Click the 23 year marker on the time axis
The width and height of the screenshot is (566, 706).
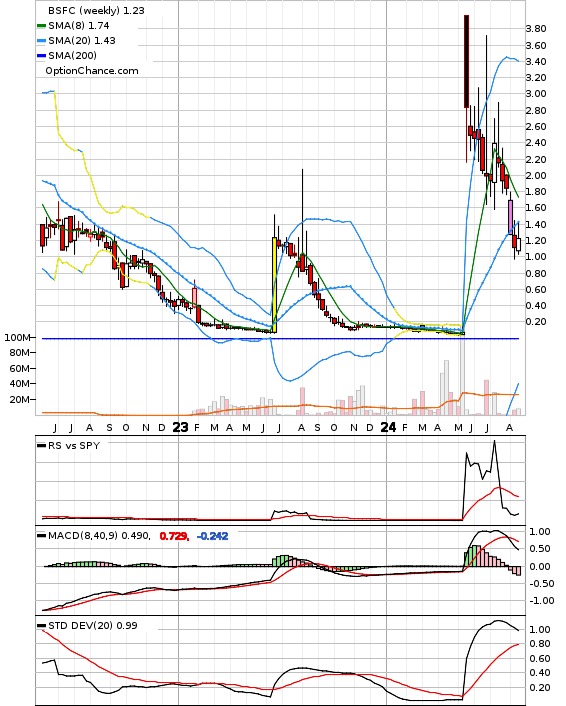point(181,427)
